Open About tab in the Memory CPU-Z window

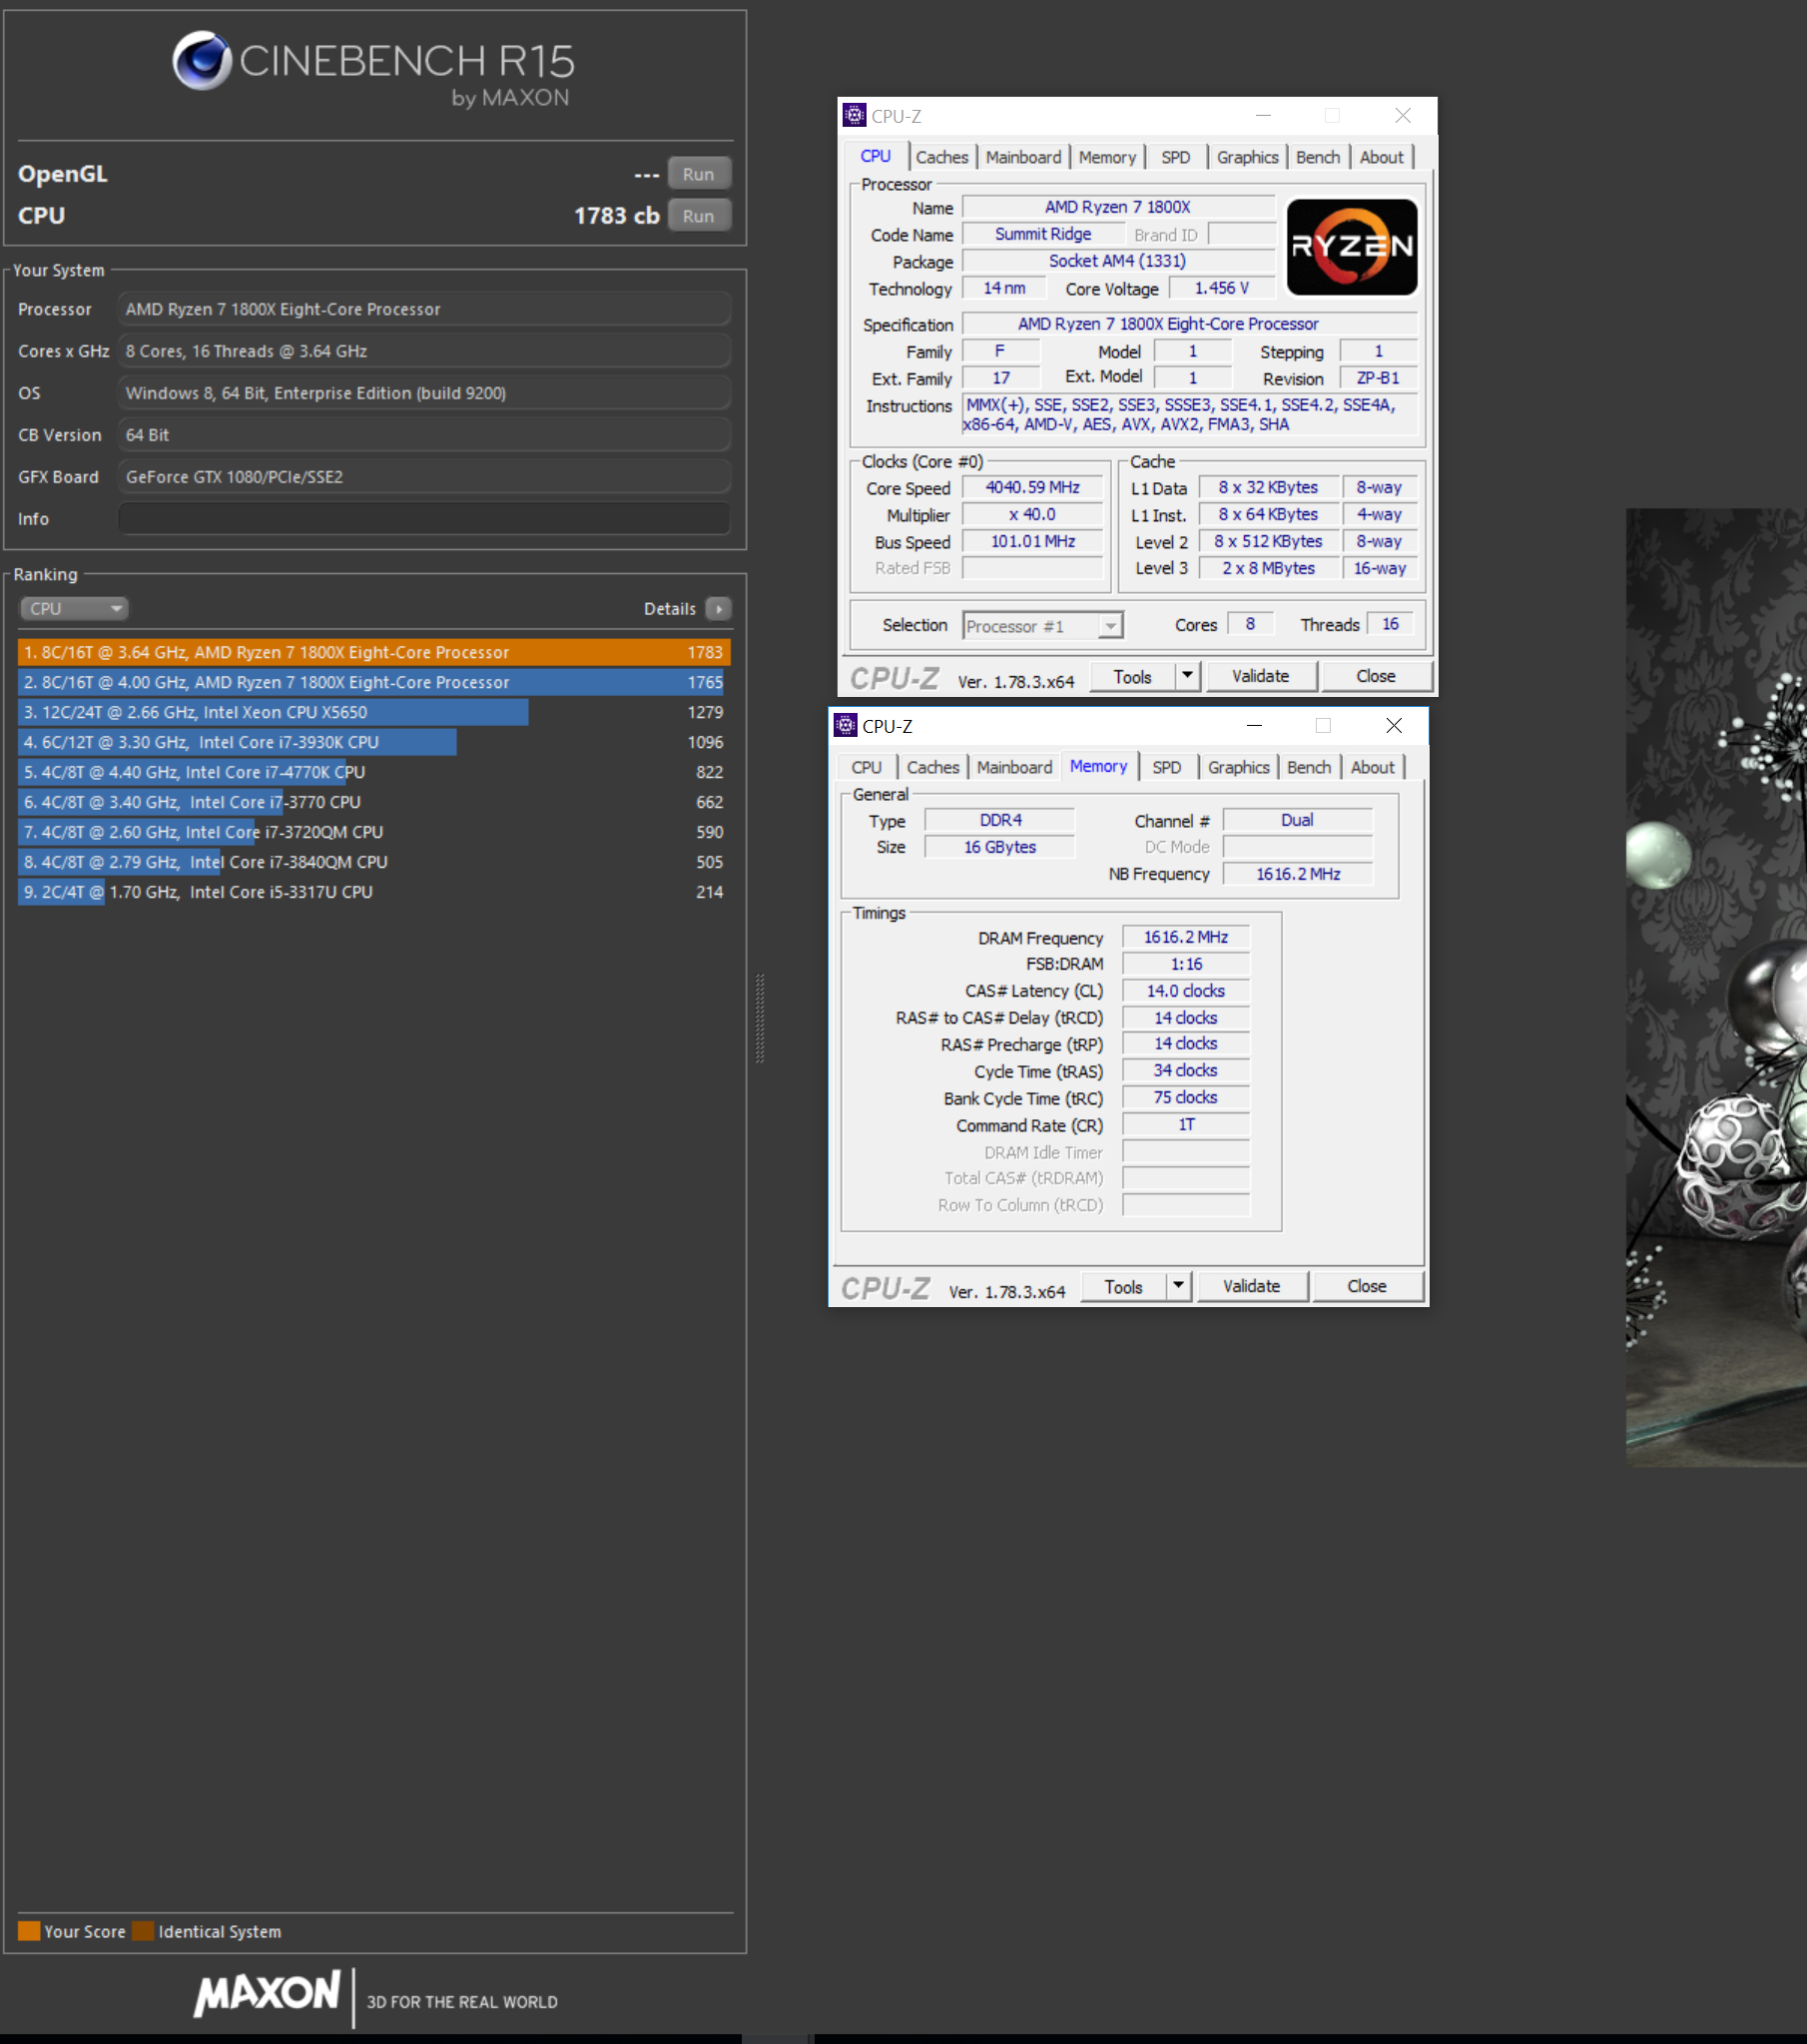pos(1372,767)
